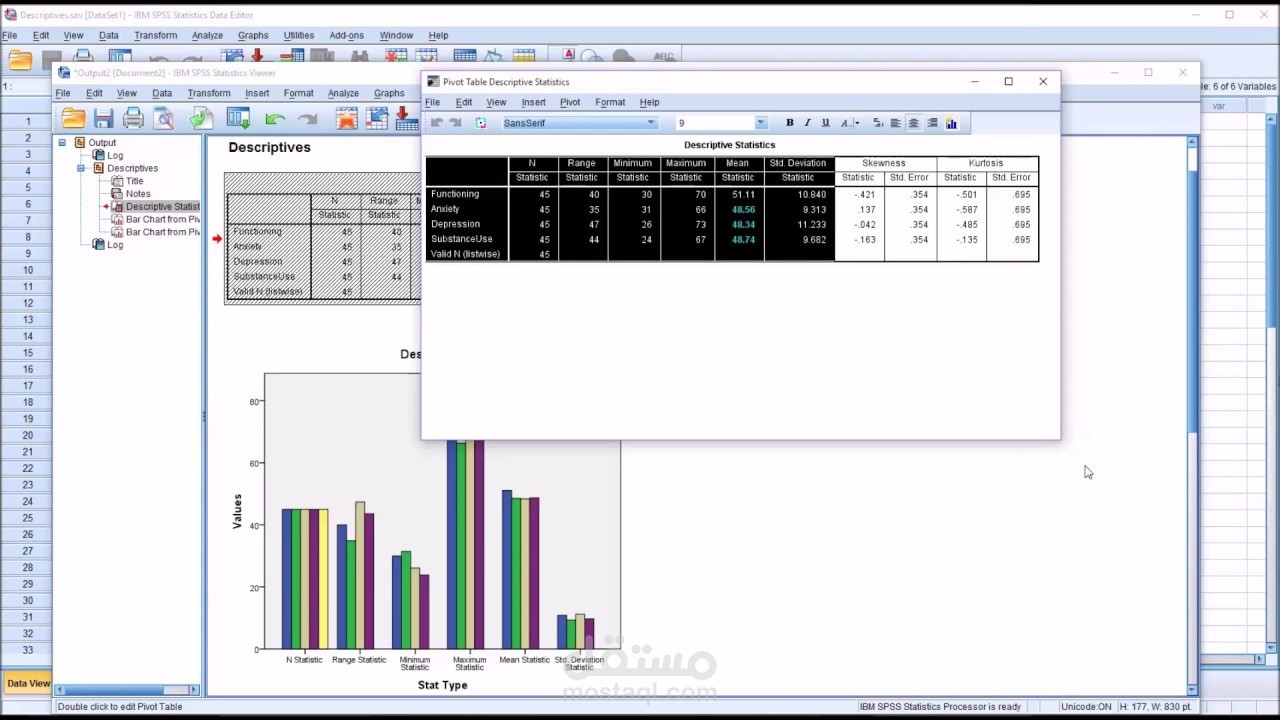The height and width of the screenshot is (720, 1280).
Task: Click Export icon in Viewer toolbar
Action: (202, 119)
